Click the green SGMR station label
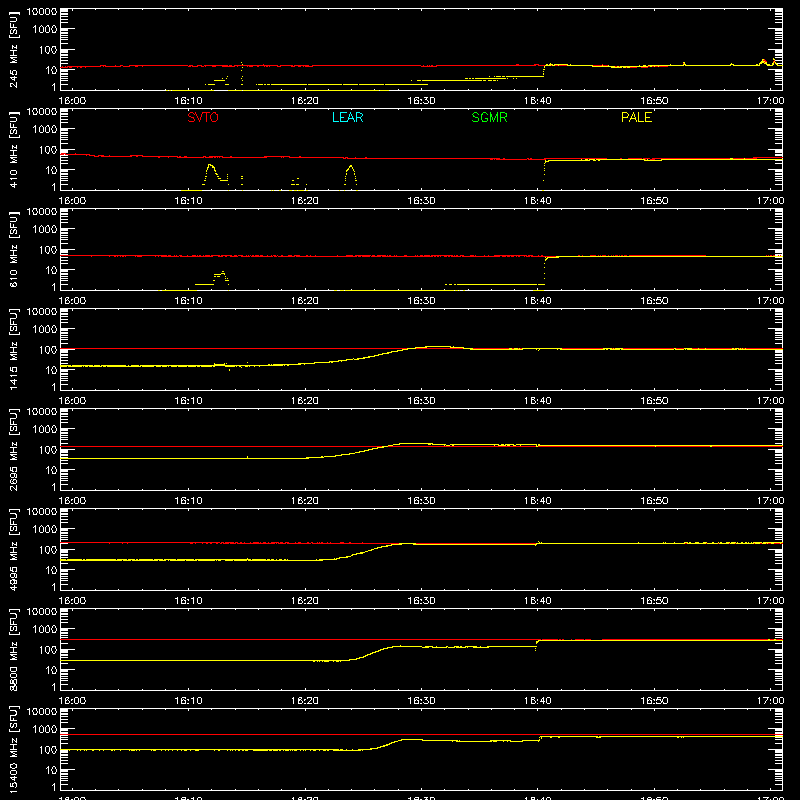Viewport: 800px width, 800px height. [489, 117]
